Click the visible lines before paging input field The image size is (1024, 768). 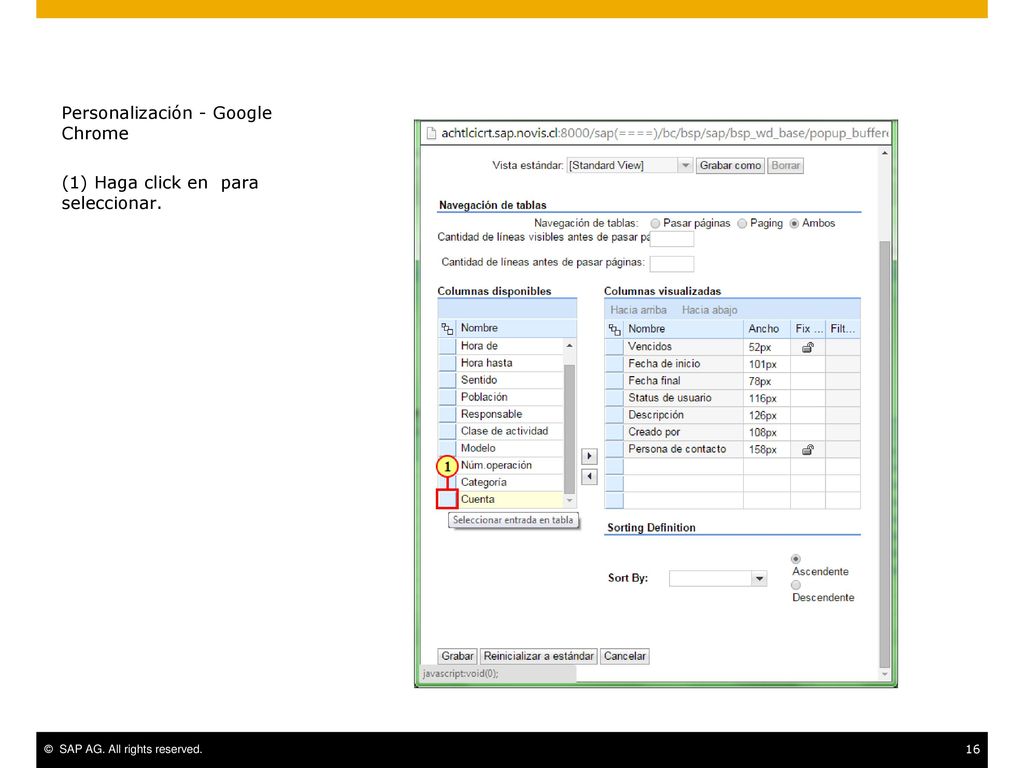[672, 239]
